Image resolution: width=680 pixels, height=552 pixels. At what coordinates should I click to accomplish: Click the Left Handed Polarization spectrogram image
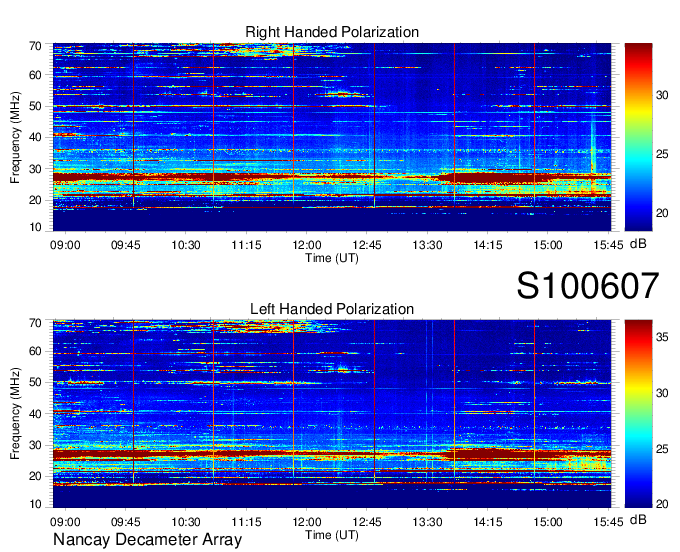coord(332,414)
